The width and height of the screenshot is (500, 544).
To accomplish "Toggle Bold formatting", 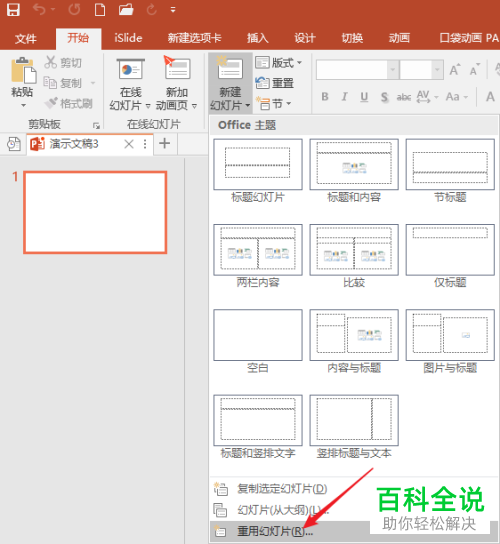I will click(325, 97).
